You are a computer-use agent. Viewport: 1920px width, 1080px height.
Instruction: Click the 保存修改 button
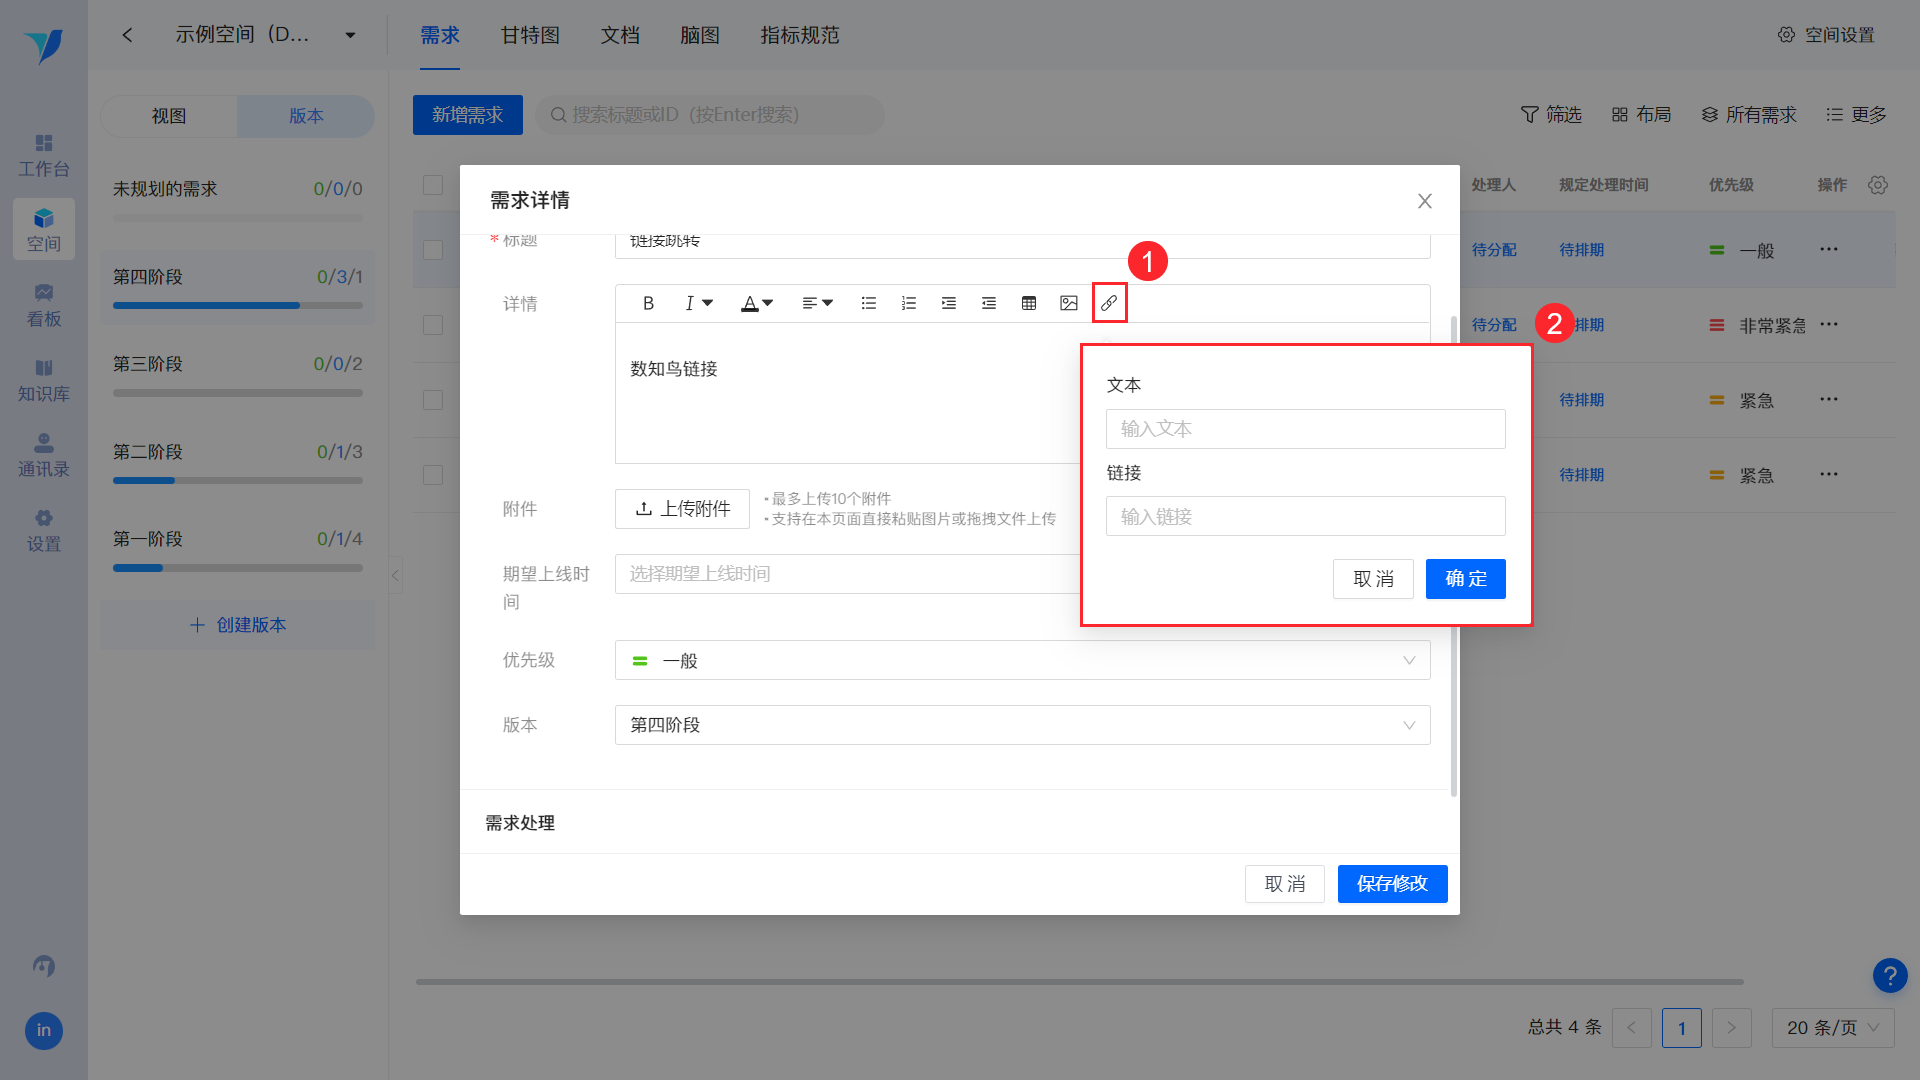tap(1392, 884)
